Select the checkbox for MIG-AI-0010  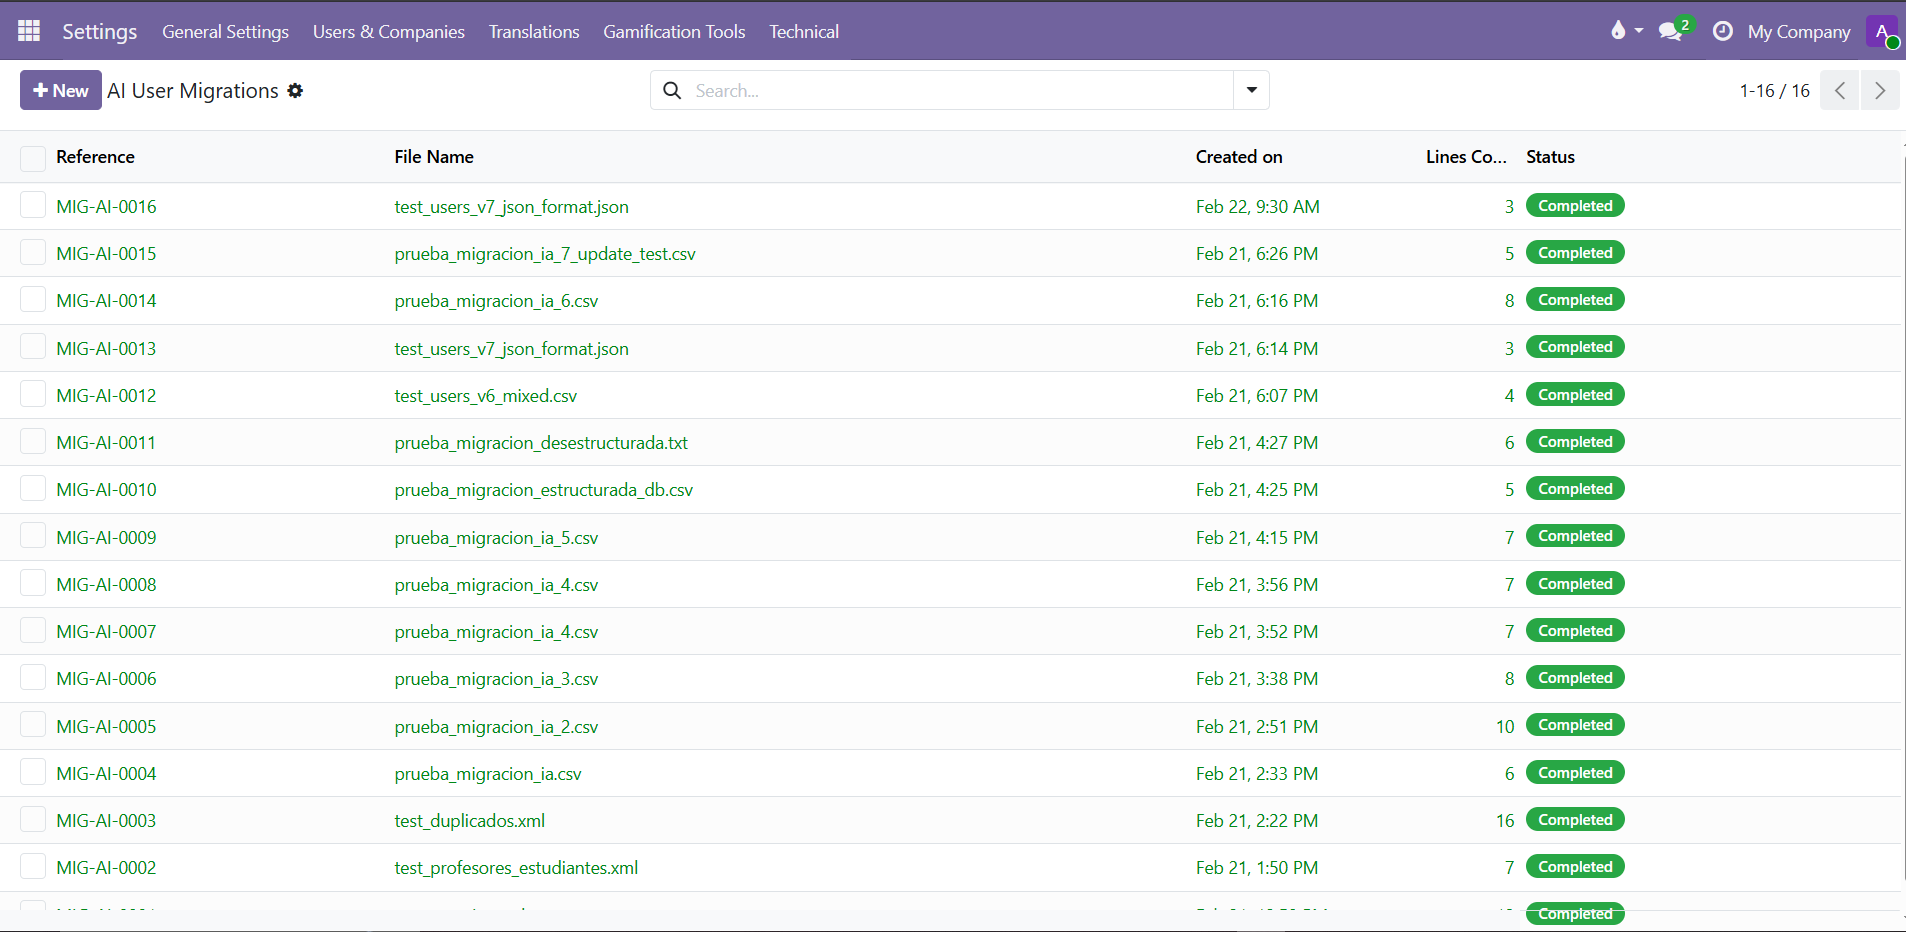click(x=33, y=489)
